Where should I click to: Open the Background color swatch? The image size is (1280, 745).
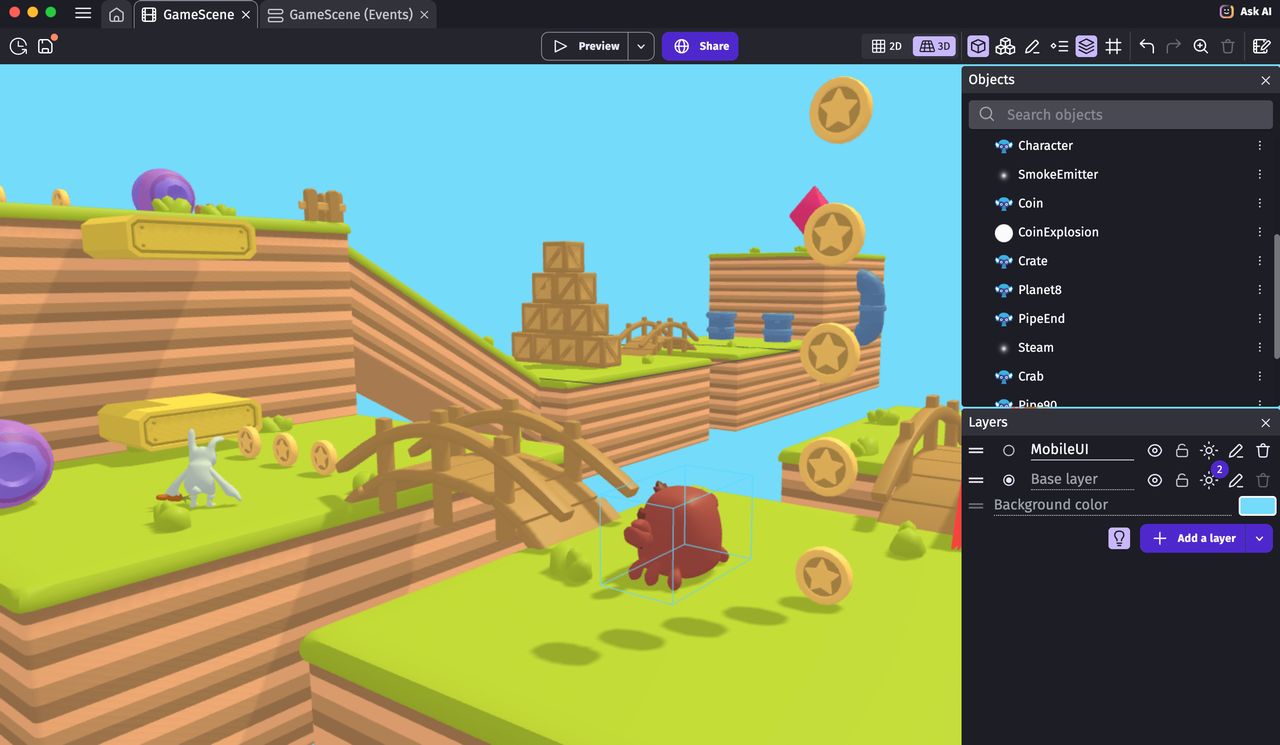(1257, 506)
